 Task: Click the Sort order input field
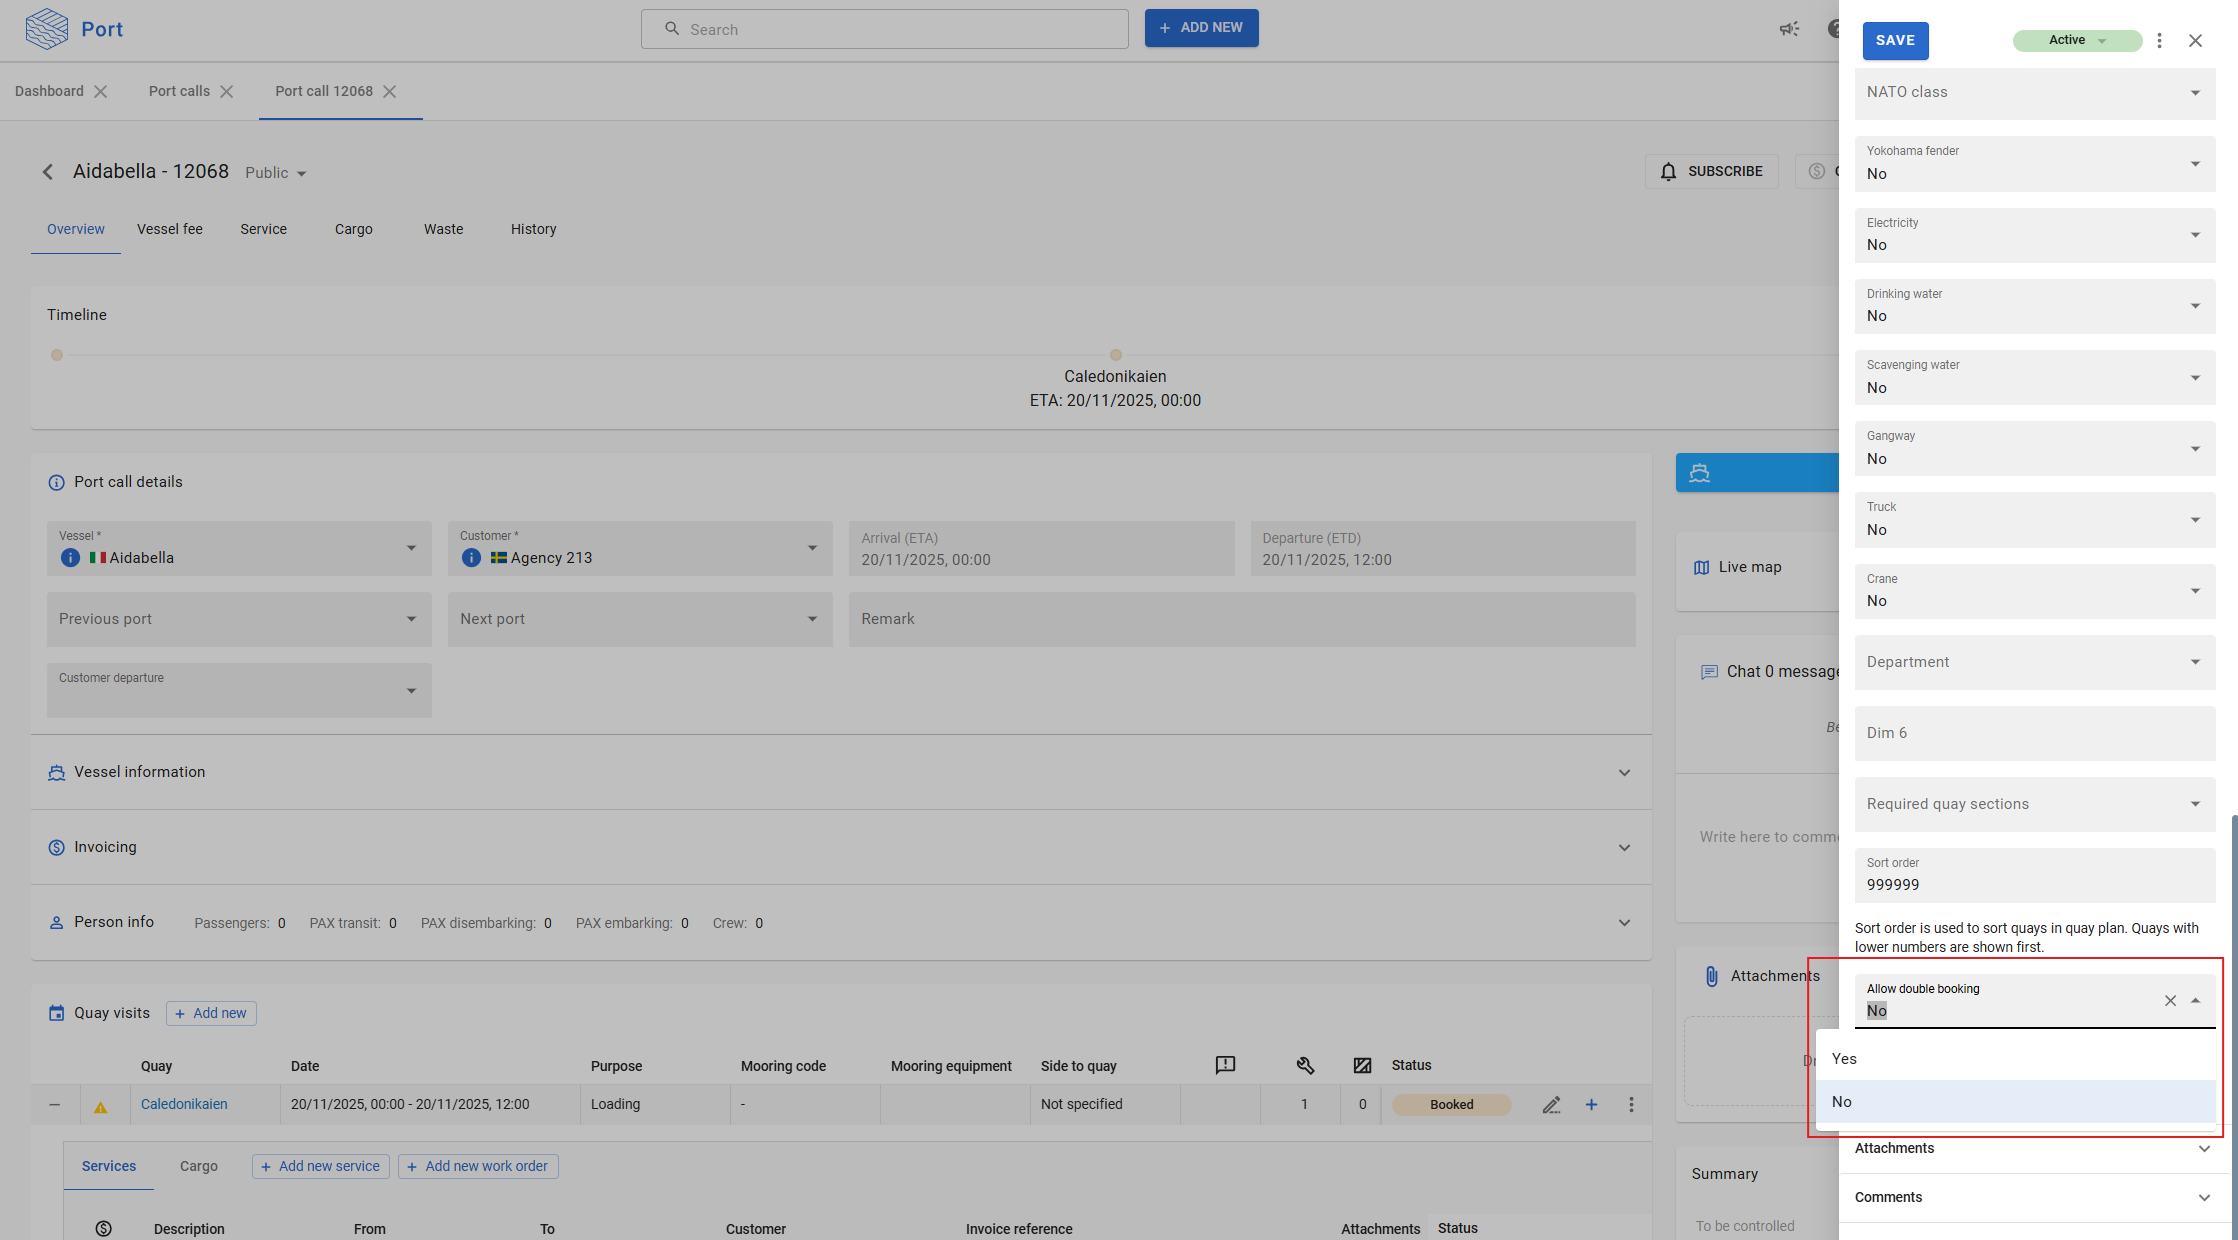tap(2034, 885)
